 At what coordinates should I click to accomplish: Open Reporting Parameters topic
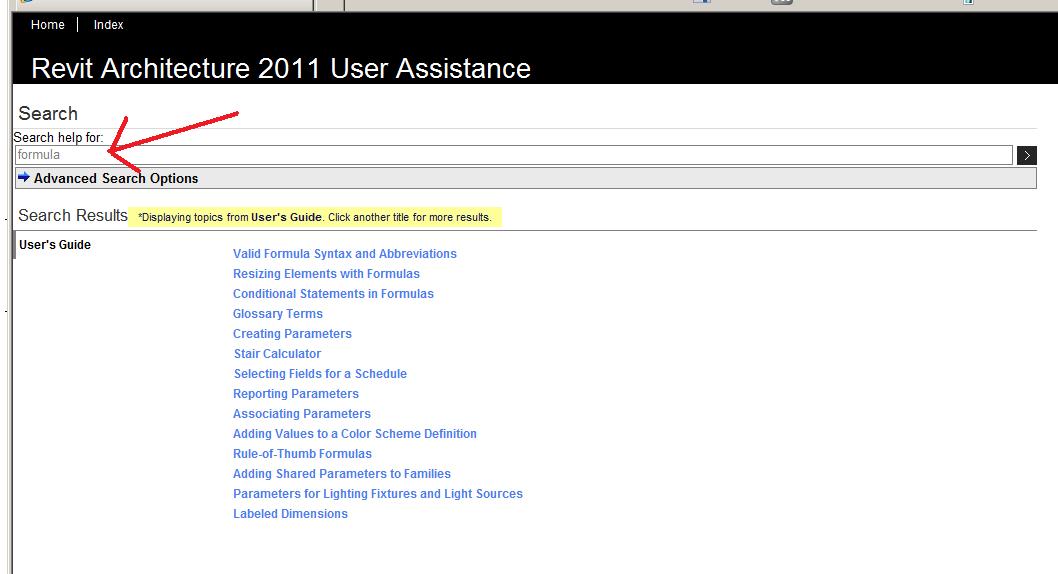296,394
